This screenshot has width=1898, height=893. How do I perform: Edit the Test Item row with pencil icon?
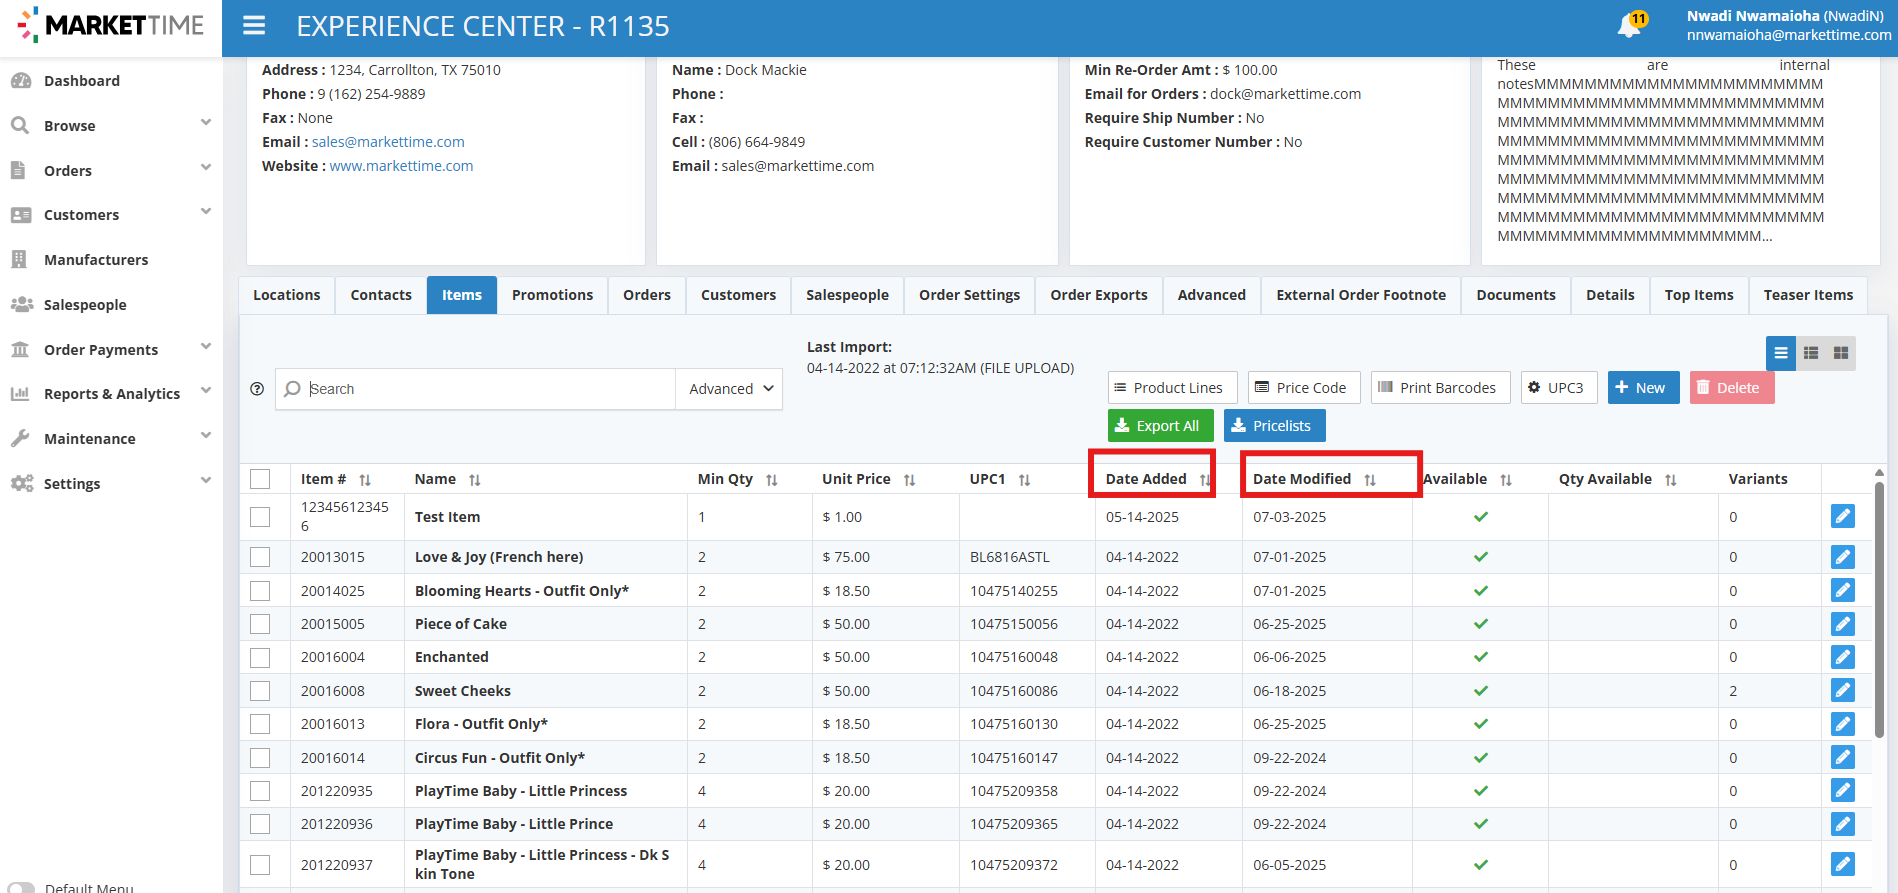tap(1843, 516)
